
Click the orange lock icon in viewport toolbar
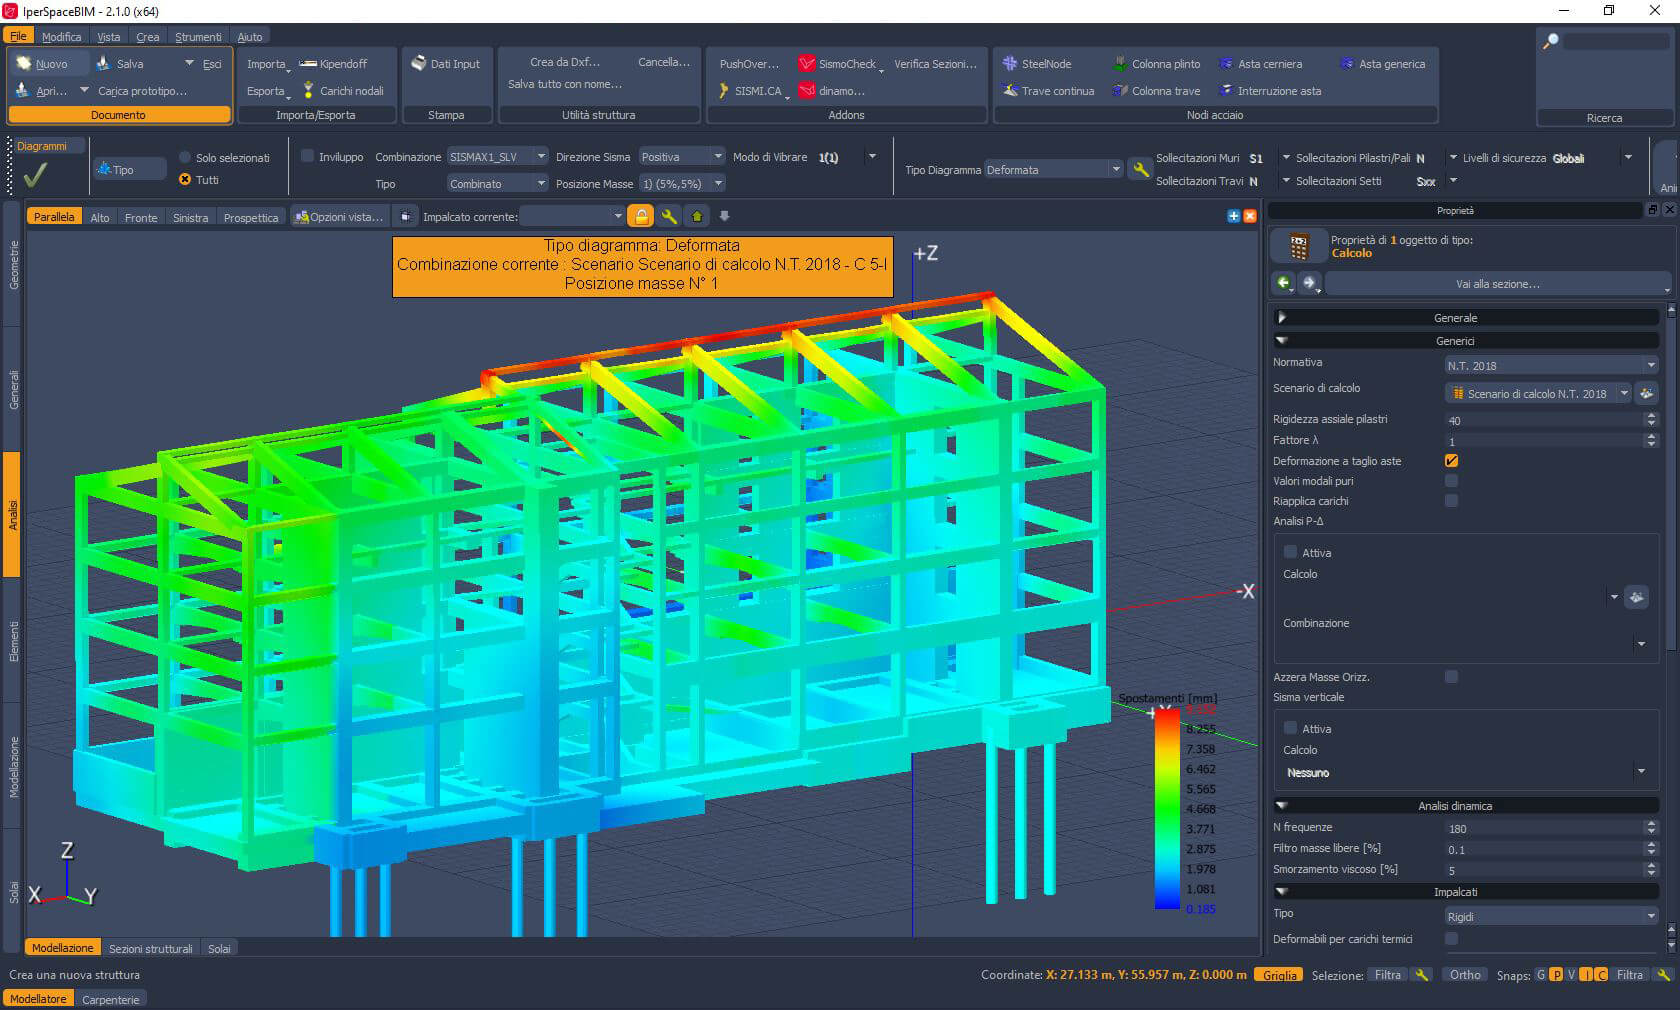point(641,217)
